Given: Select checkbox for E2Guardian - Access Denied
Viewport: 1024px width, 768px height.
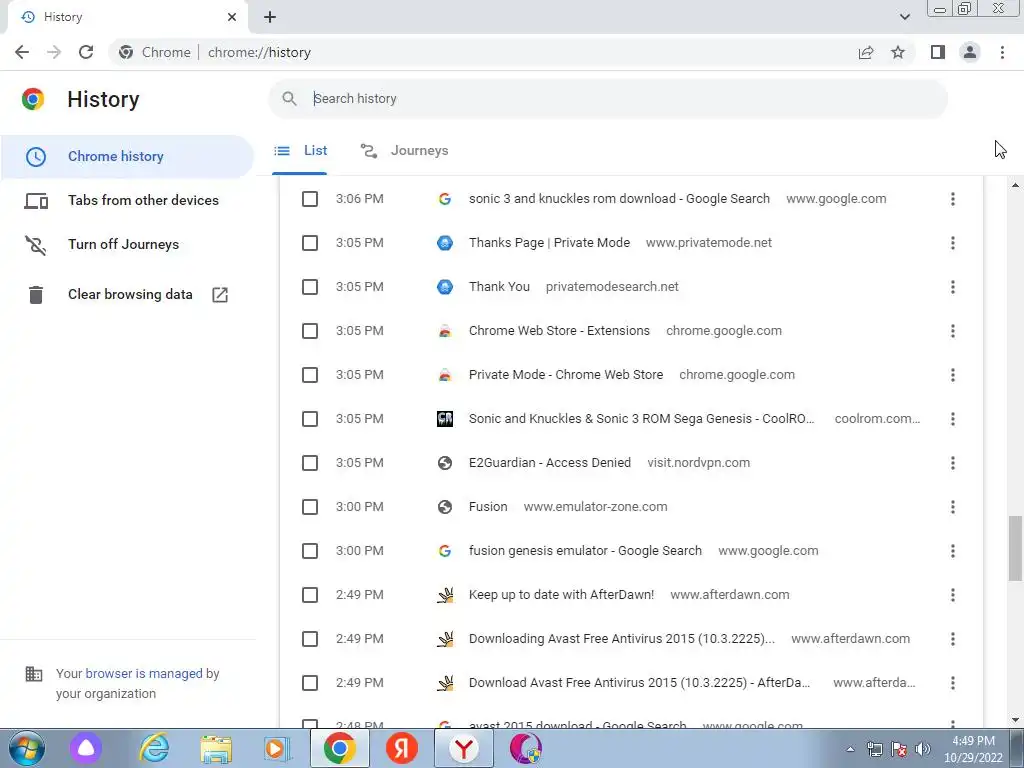Looking at the screenshot, I should pos(310,463).
